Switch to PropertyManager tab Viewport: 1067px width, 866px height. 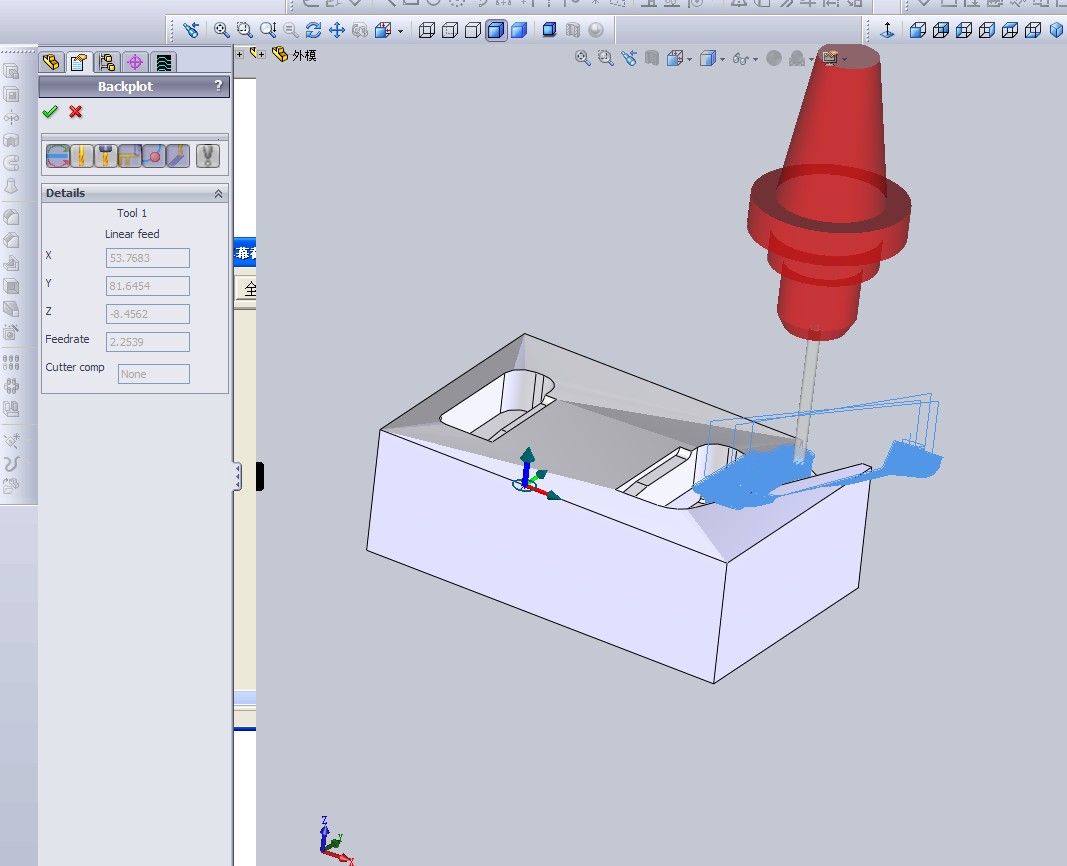click(x=79, y=63)
